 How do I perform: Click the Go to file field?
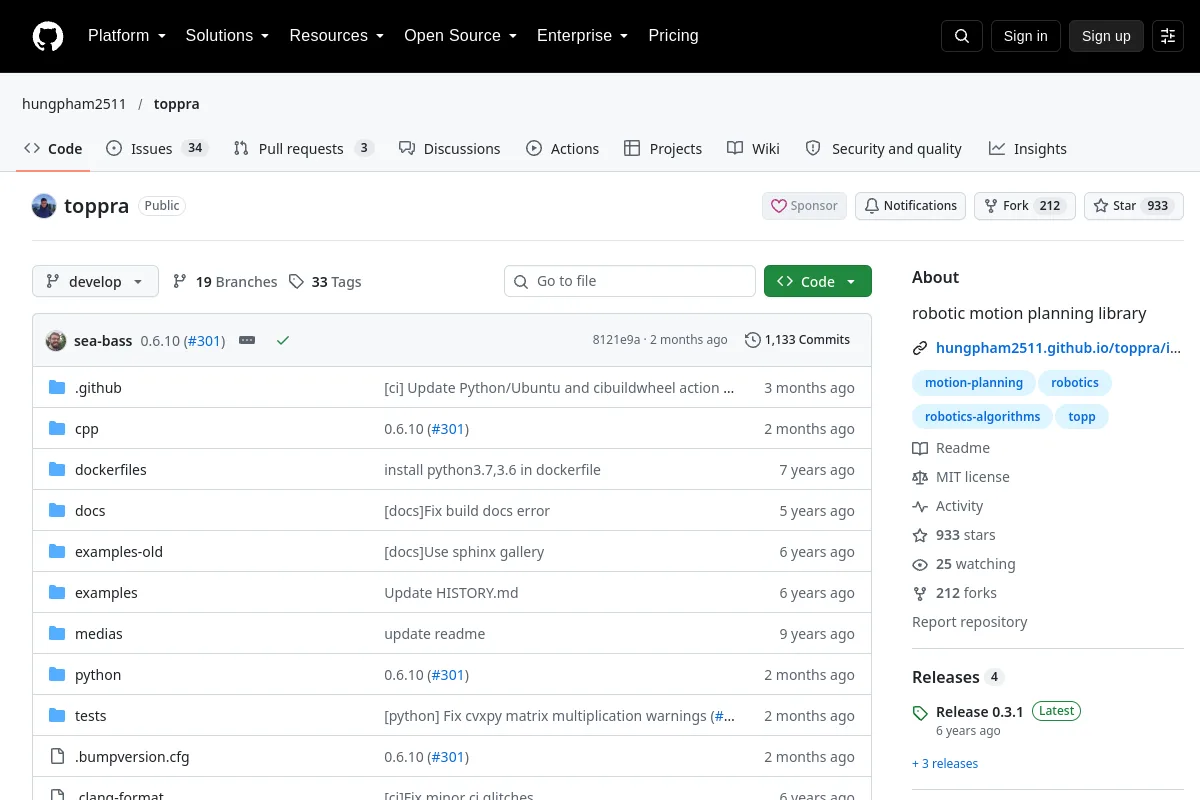click(630, 281)
